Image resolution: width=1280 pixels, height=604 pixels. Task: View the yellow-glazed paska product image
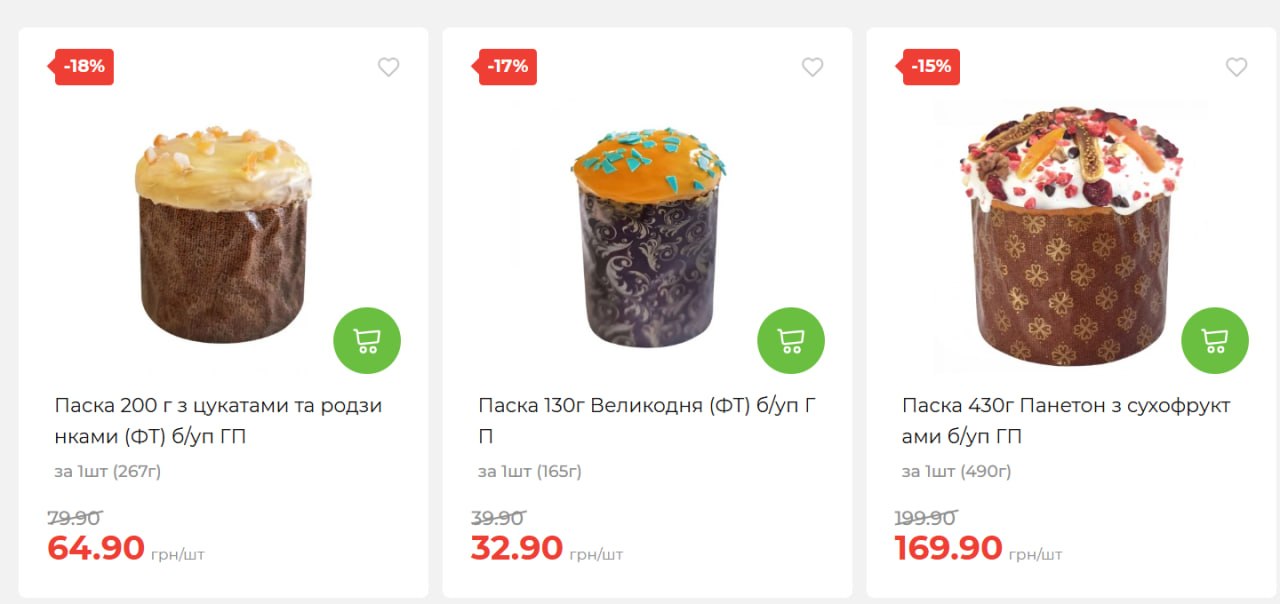(223, 235)
